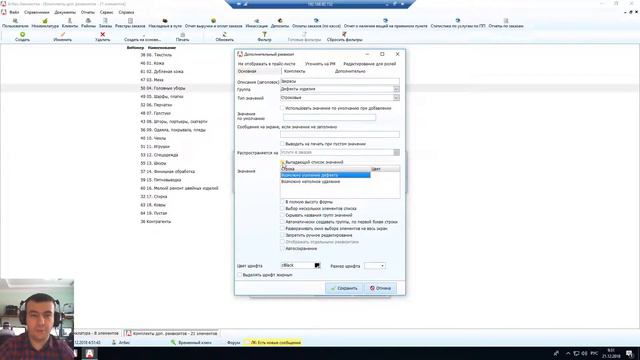Open the Номенклатура toolbar icon
Image resolution: width=640 pixels, height=360 pixels.
[45, 23]
